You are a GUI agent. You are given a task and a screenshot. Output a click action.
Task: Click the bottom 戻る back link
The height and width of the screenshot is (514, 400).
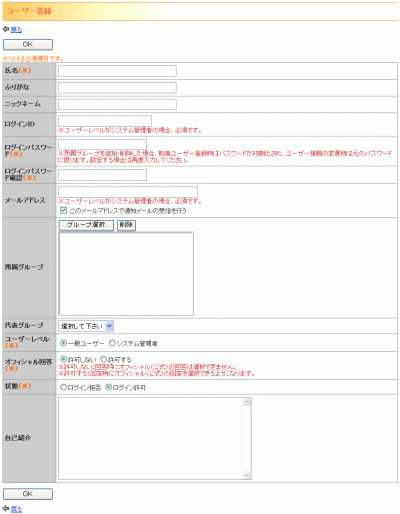pyautogui.click(x=16, y=509)
